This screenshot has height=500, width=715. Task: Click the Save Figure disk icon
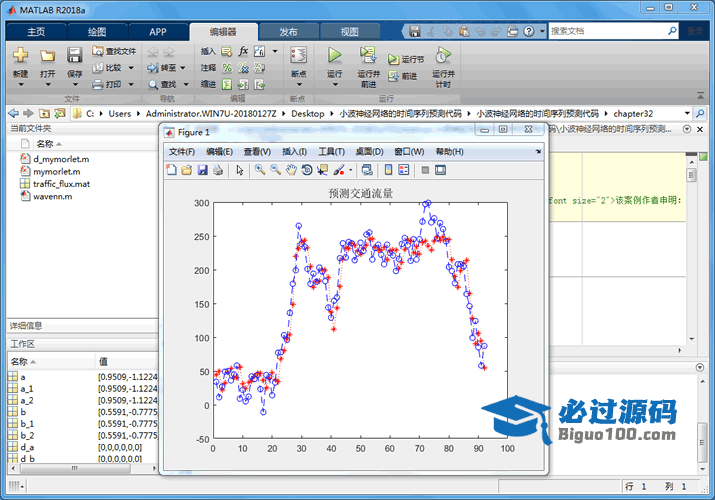click(203, 170)
